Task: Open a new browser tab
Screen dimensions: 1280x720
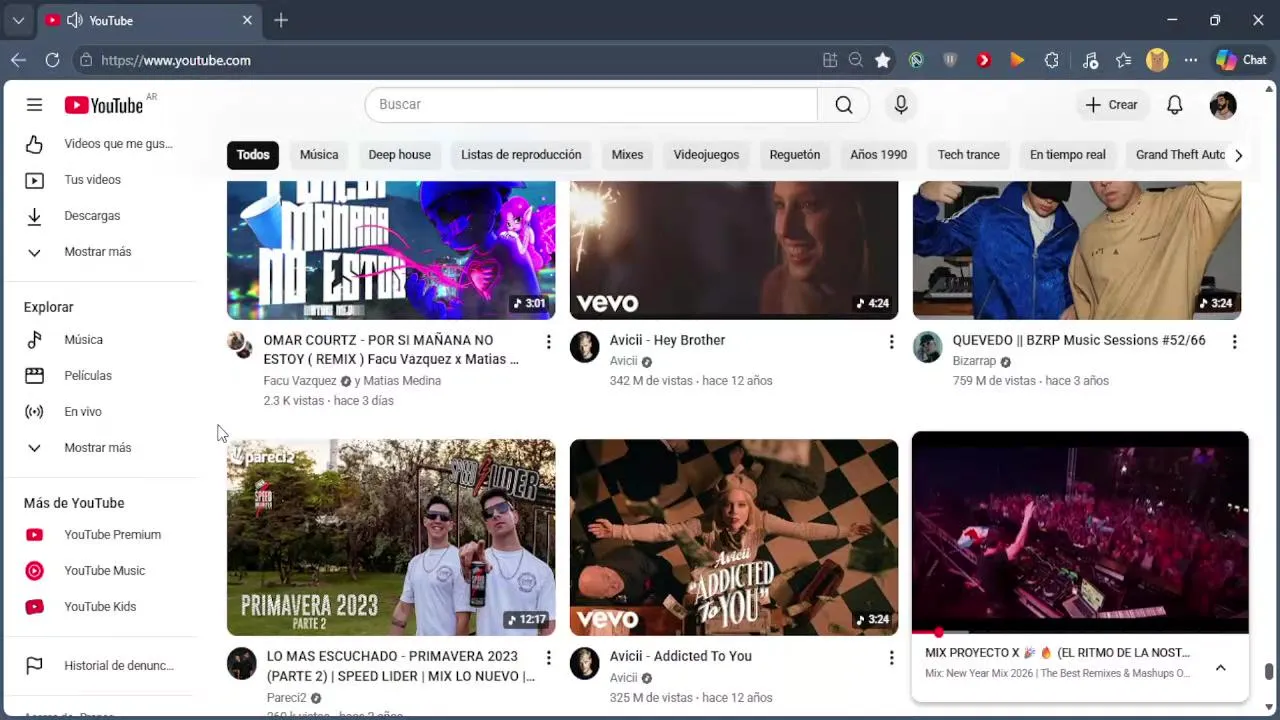Action: pos(281,20)
